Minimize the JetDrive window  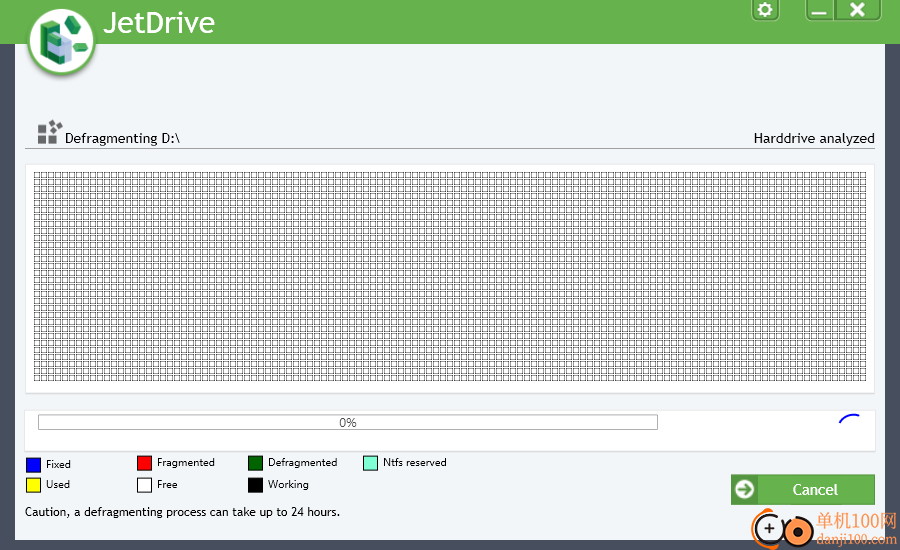820,10
